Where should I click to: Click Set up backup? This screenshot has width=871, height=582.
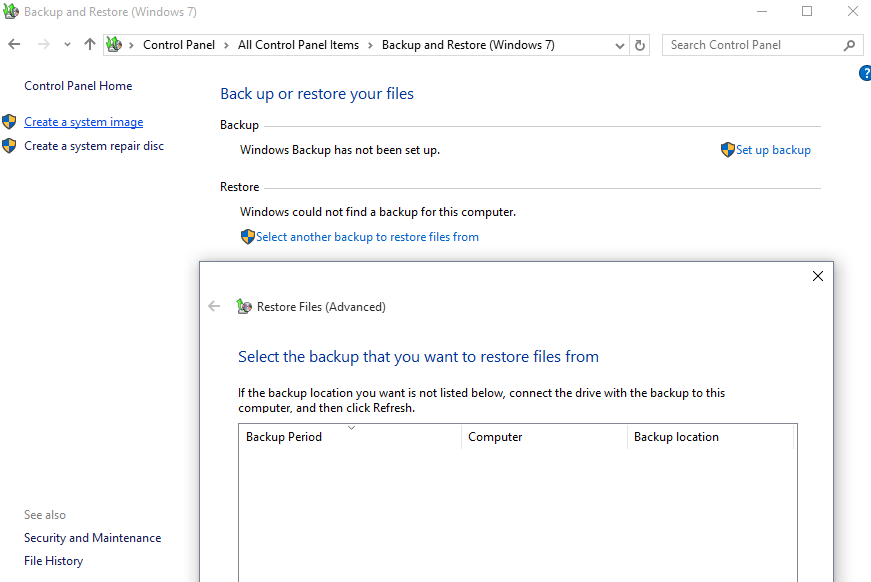[773, 149]
